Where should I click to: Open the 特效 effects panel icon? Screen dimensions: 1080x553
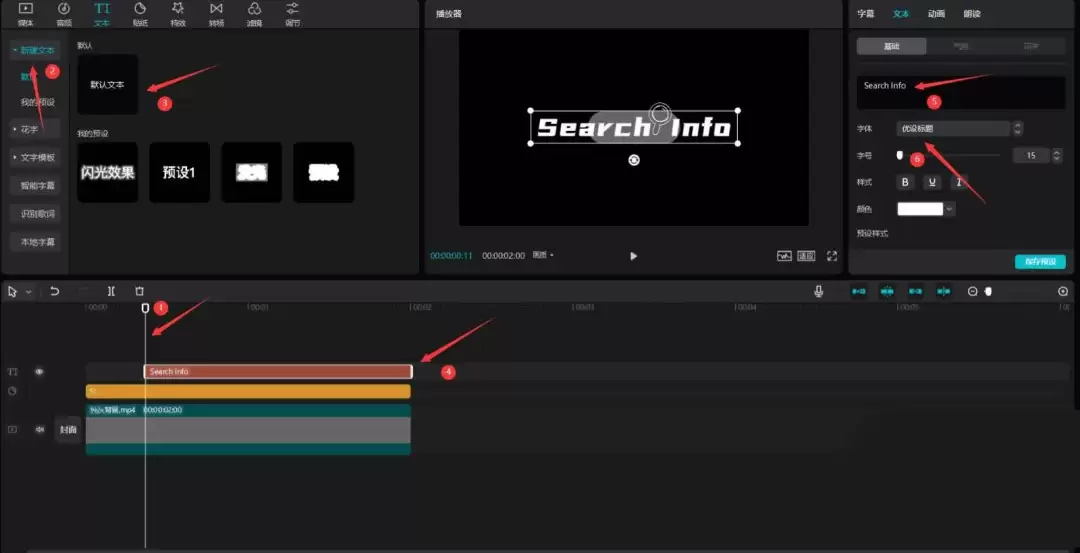[178, 13]
